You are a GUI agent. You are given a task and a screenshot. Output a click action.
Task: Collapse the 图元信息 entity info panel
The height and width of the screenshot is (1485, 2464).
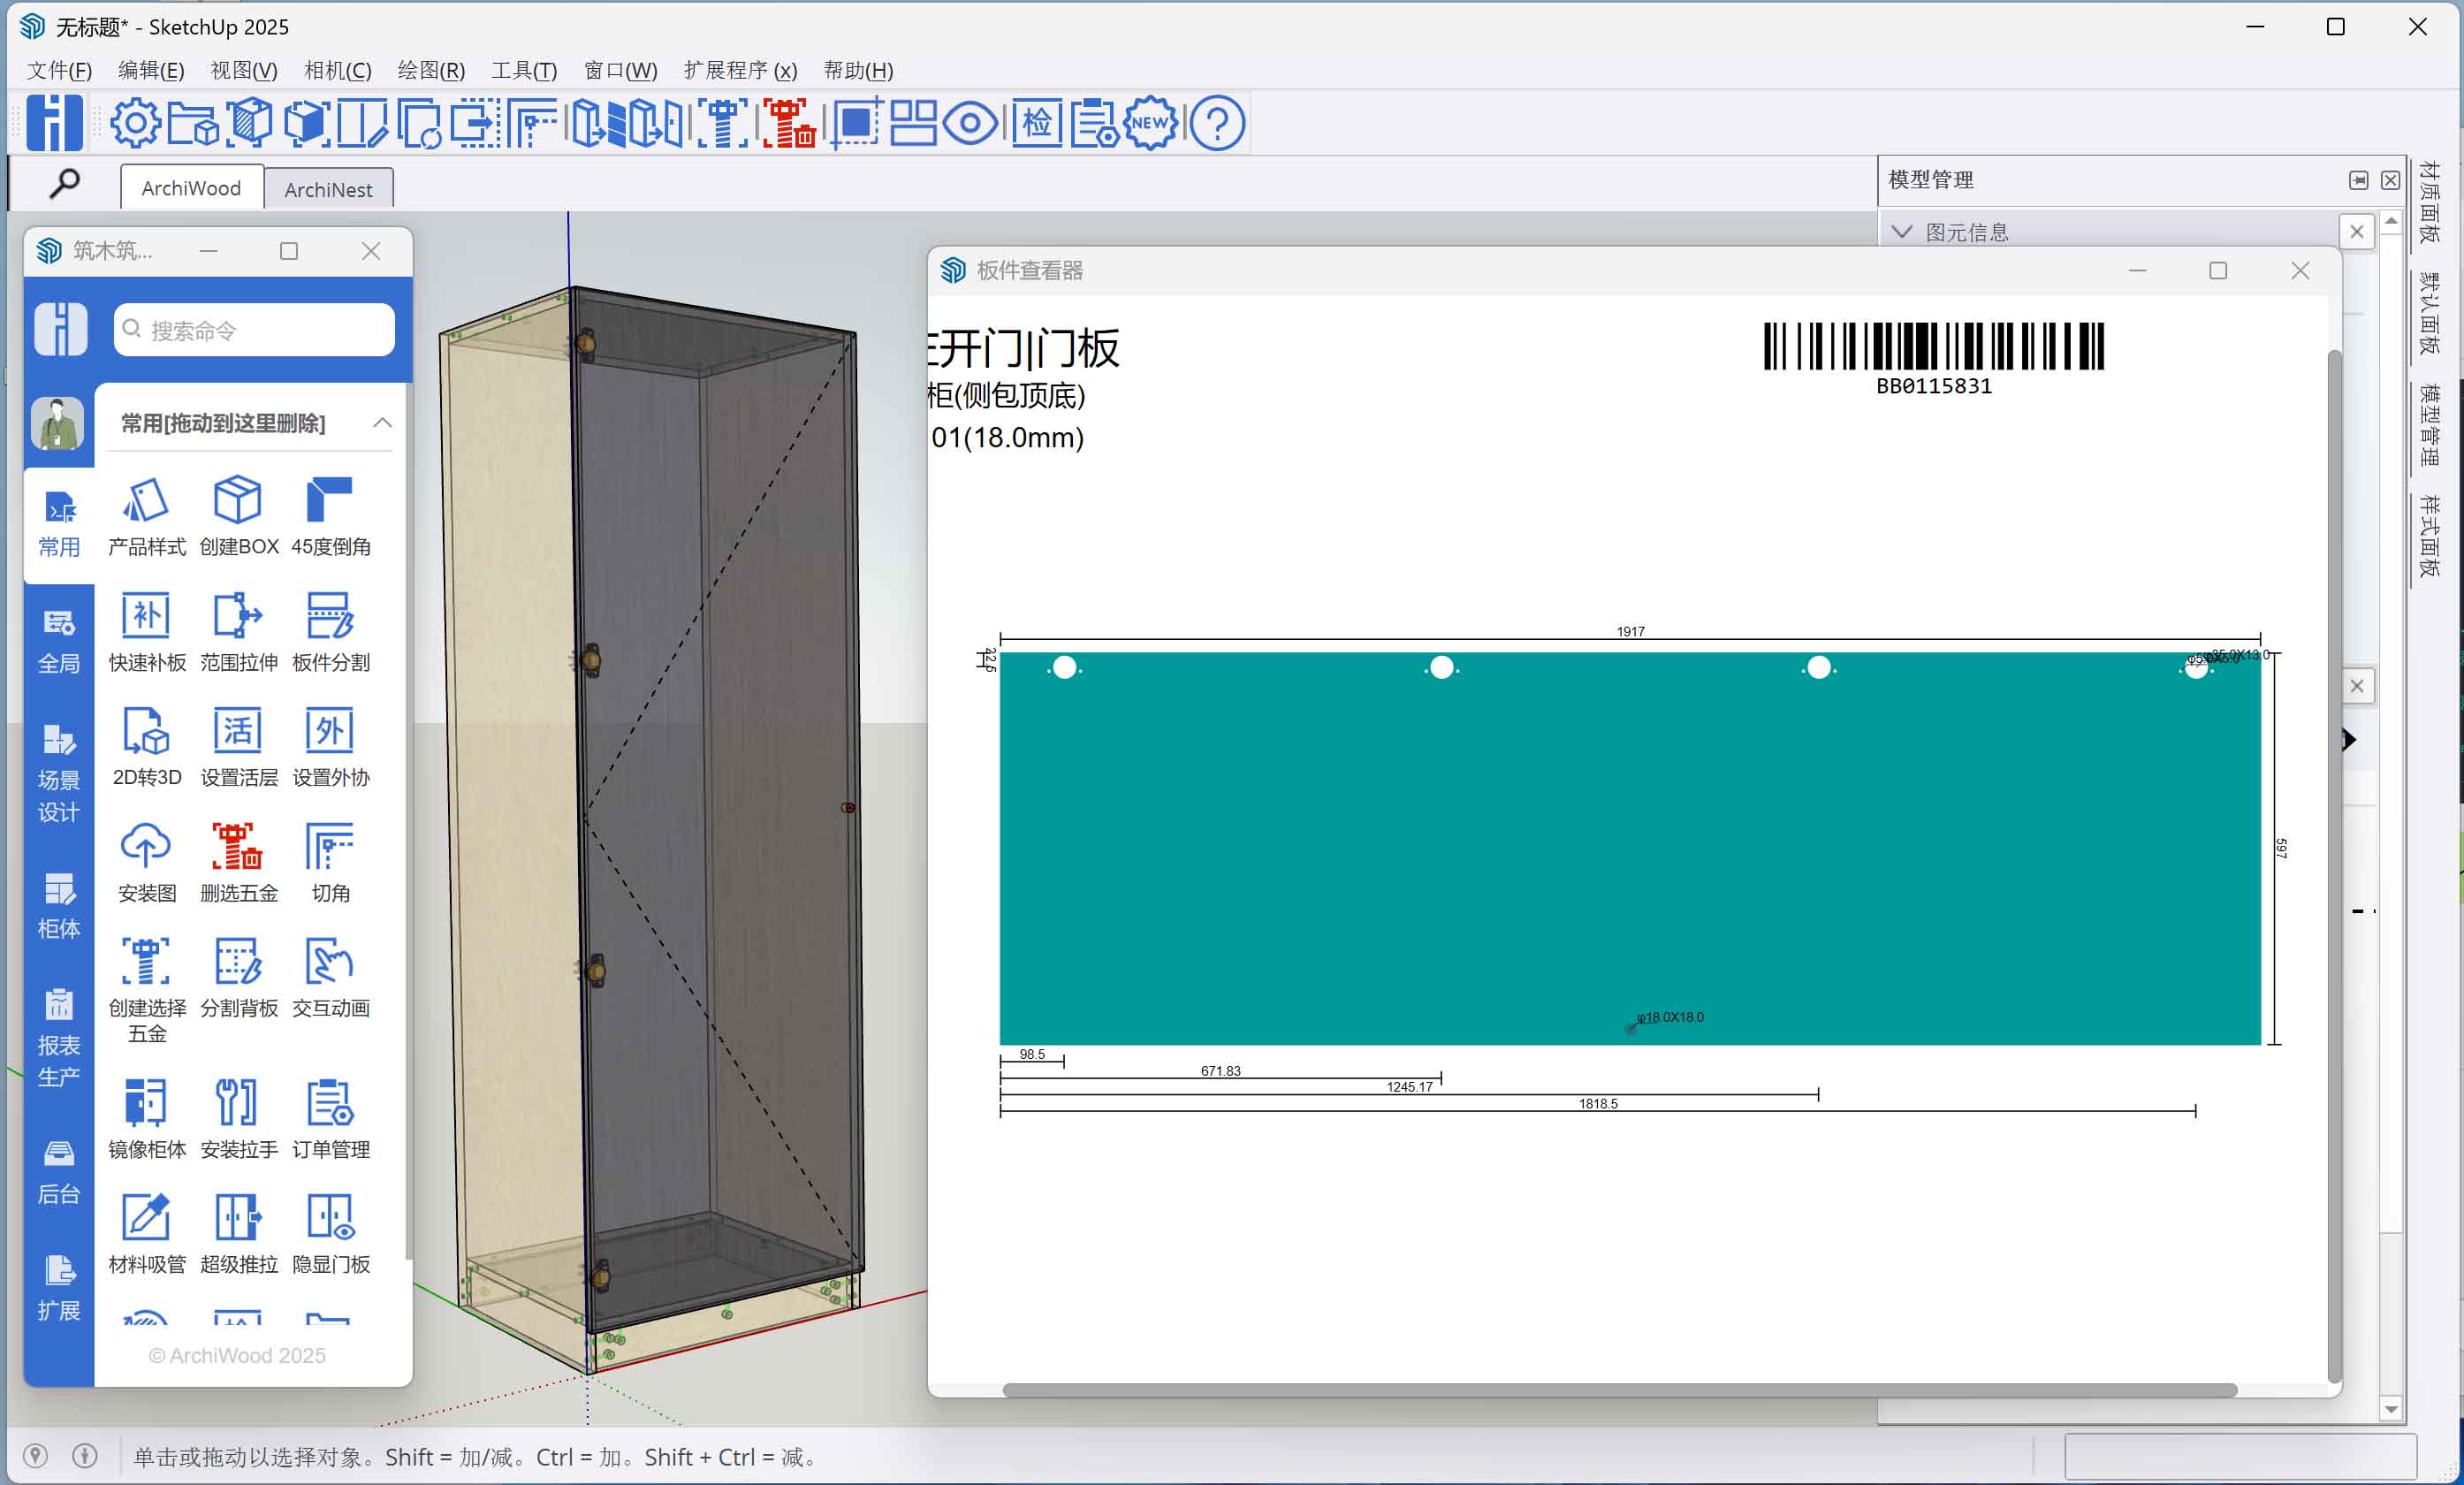(x=1902, y=232)
